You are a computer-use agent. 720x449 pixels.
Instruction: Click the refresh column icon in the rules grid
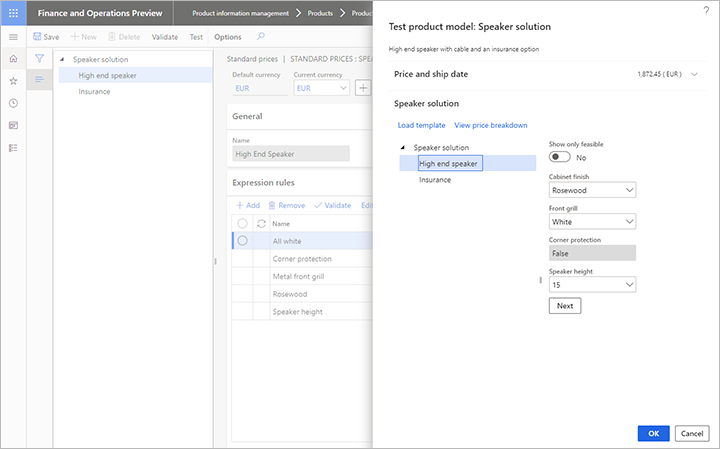point(261,224)
